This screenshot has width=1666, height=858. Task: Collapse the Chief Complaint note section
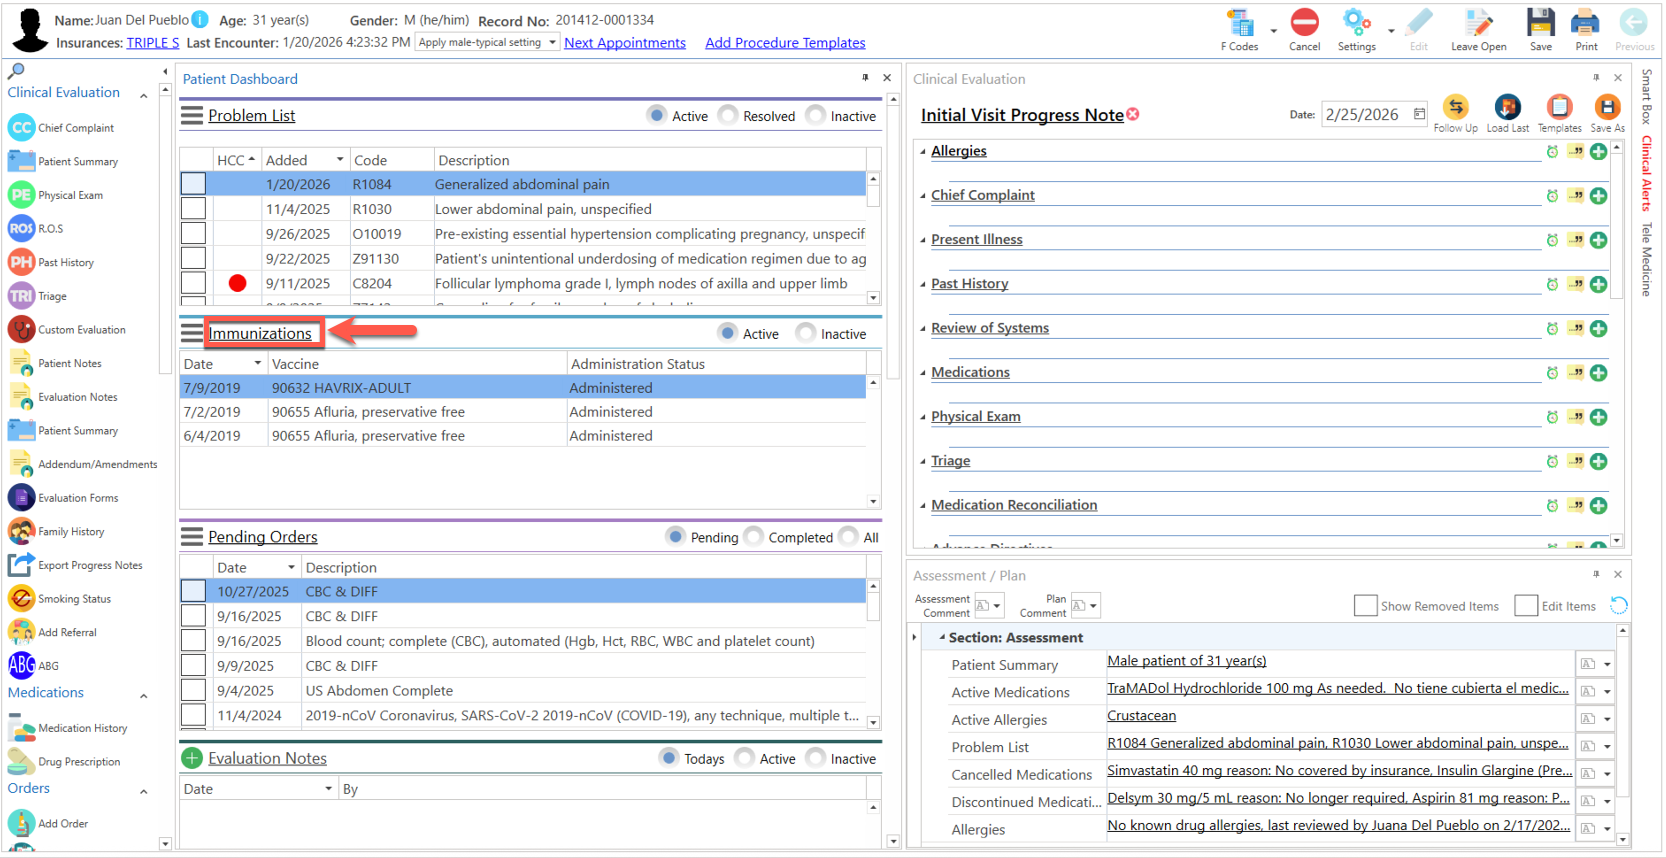923,196
